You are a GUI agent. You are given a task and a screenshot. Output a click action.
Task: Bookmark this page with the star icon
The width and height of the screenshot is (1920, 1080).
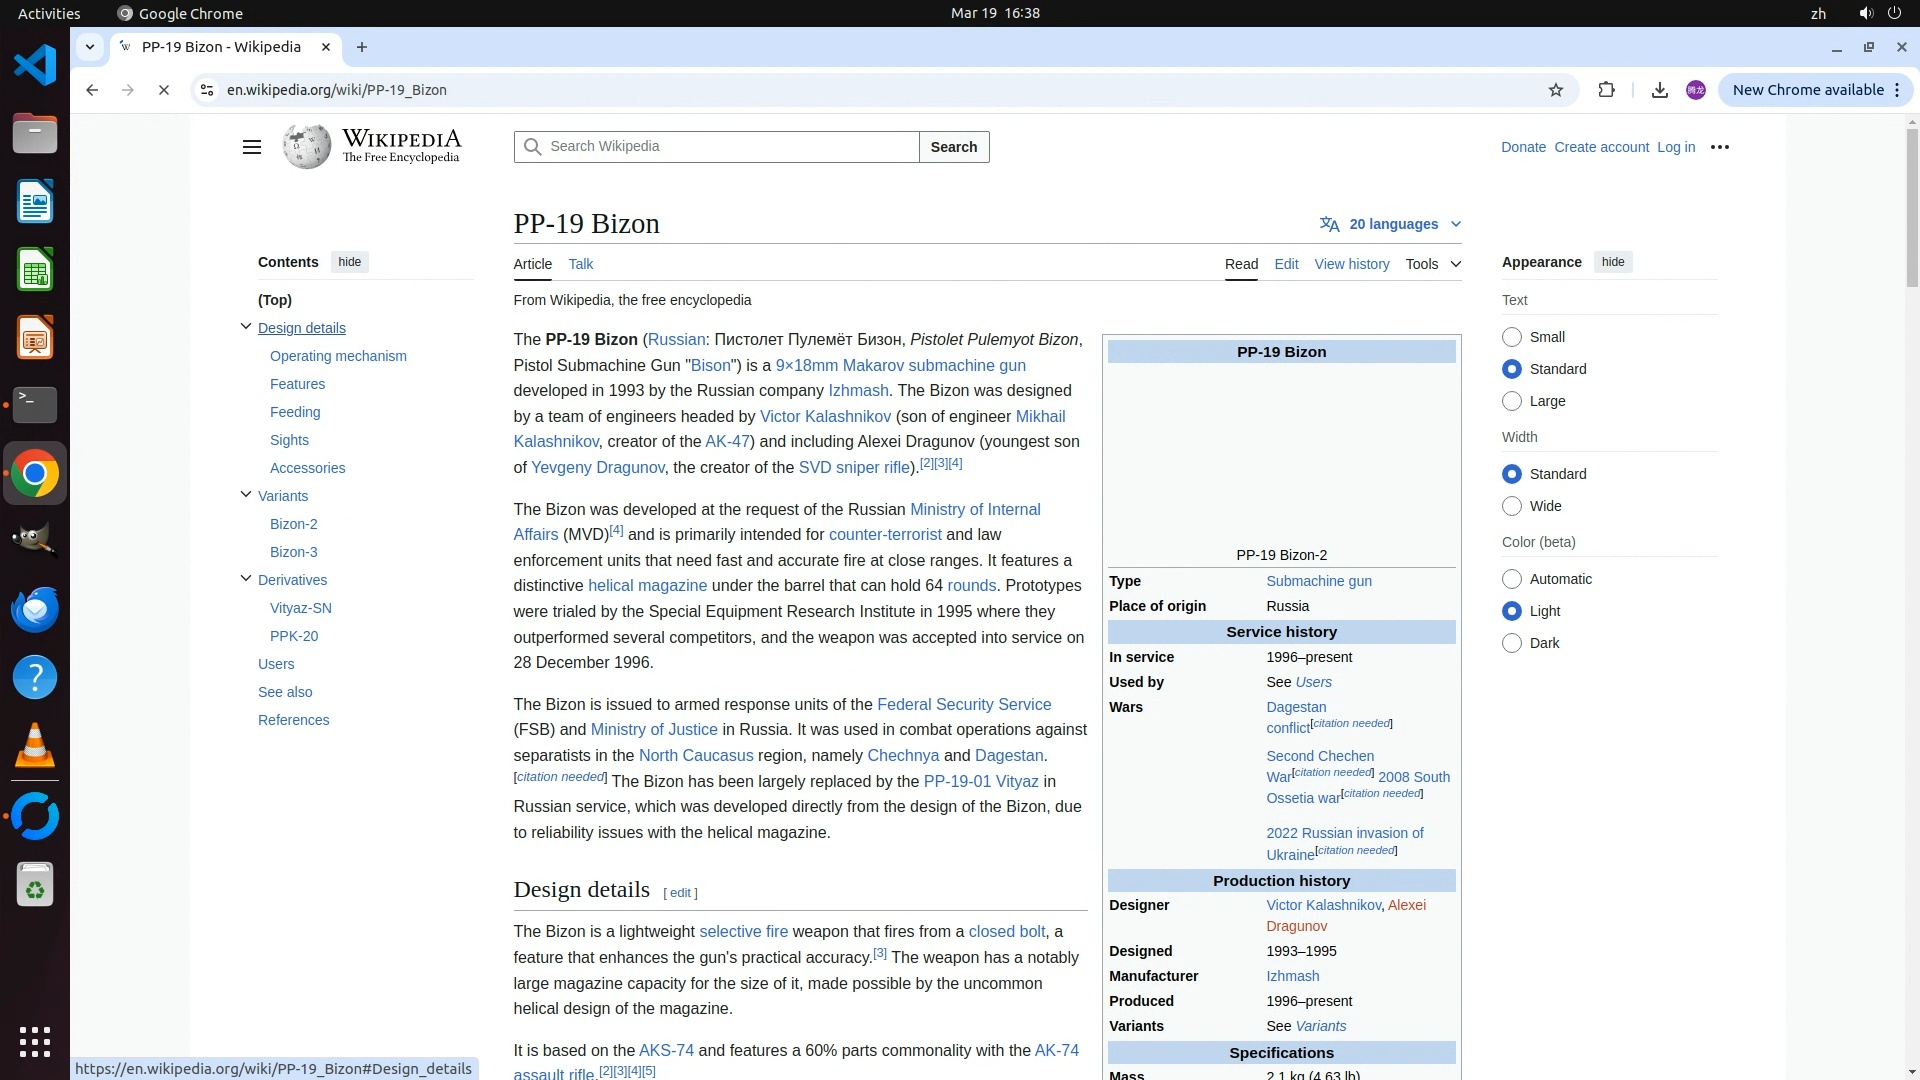(x=1555, y=90)
